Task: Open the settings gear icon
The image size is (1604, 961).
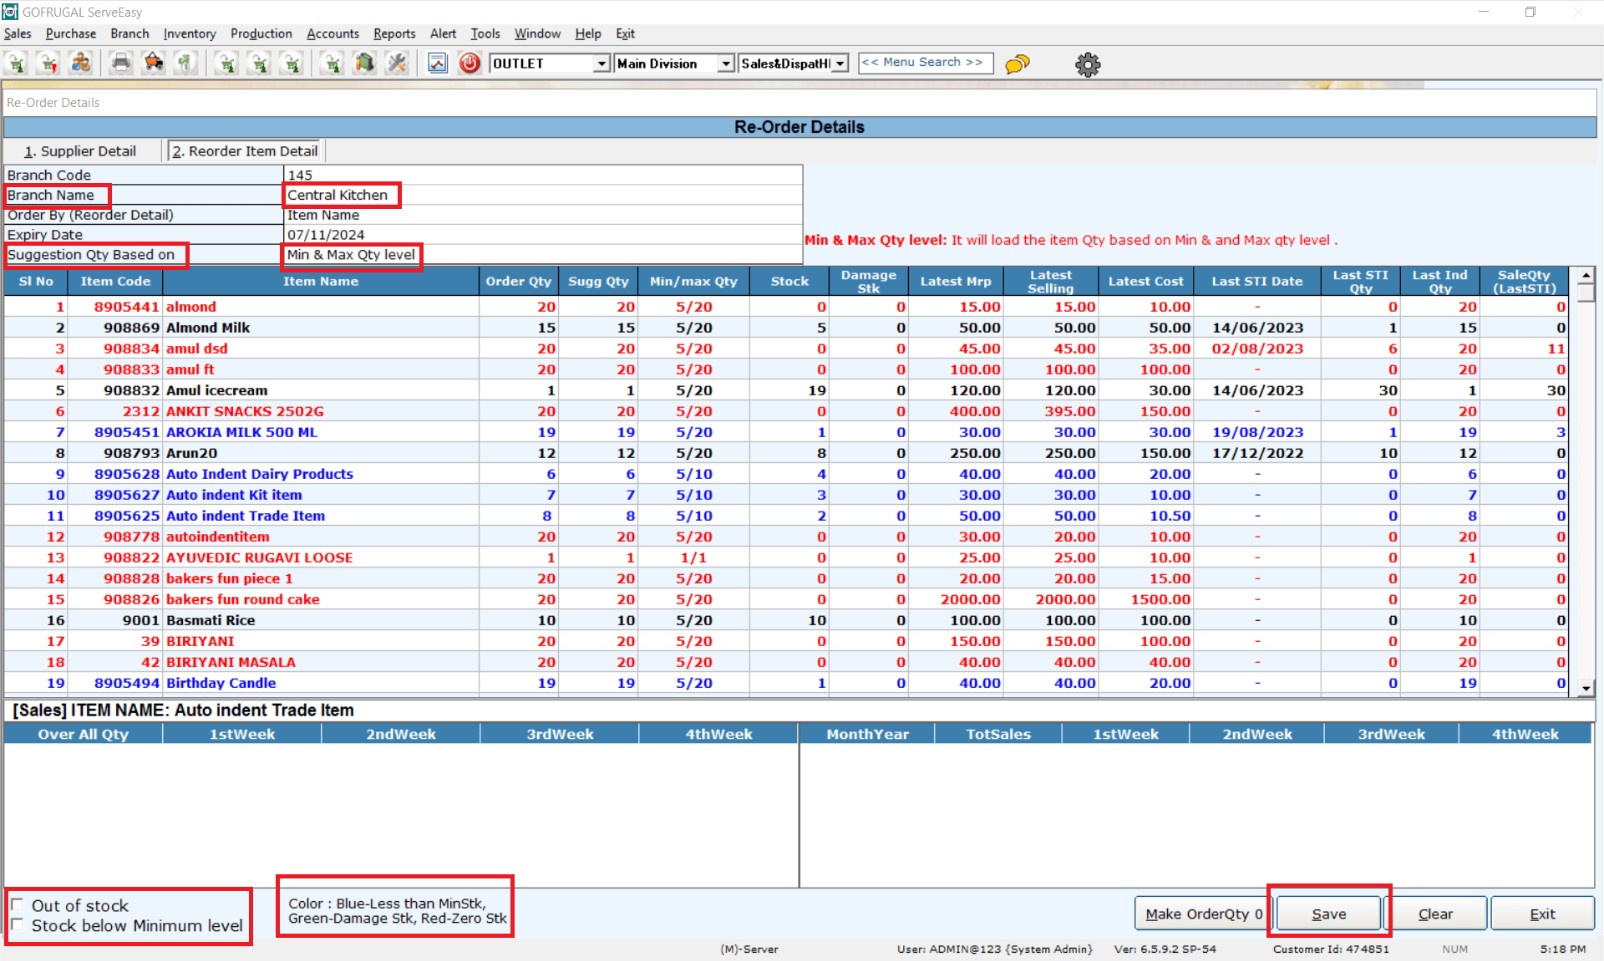Action: [1087, 65]
